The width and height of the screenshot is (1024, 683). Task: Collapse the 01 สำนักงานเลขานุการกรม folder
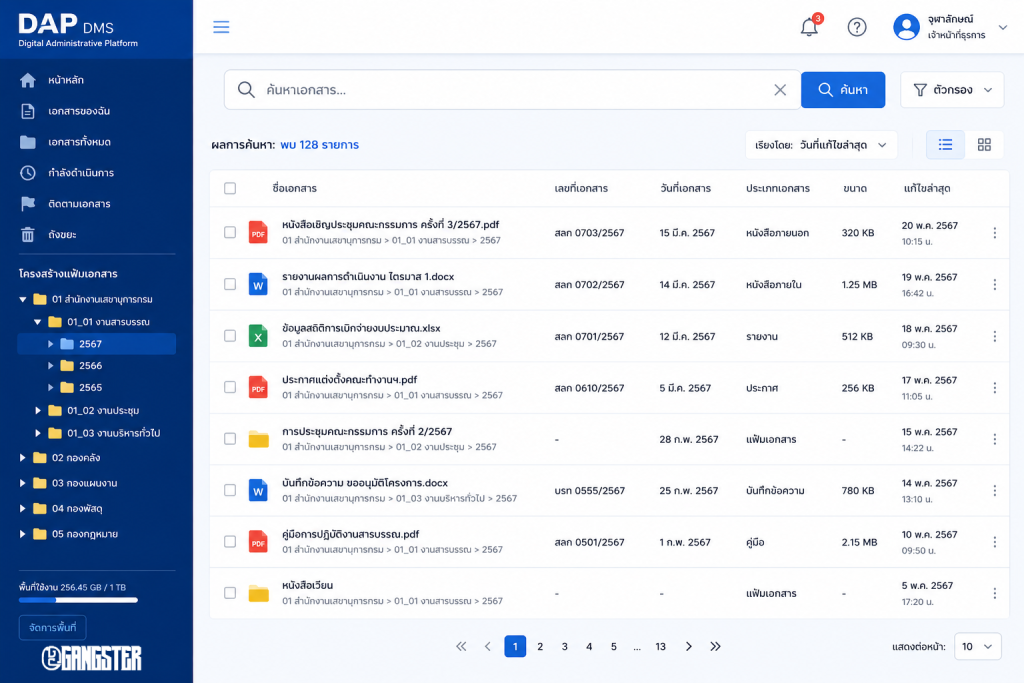(23, 299)
